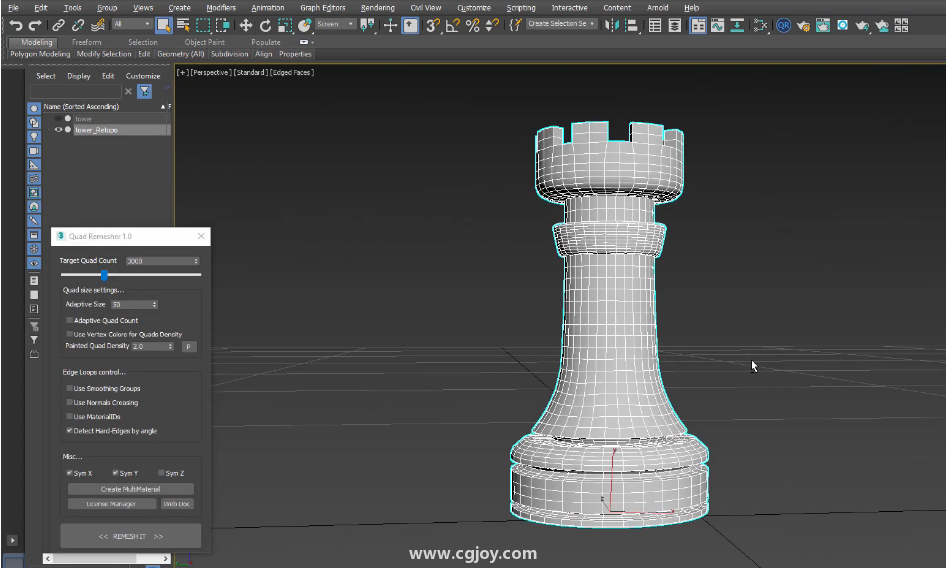
Task: Open the Curve Editor icon
Action: [717, 25]
